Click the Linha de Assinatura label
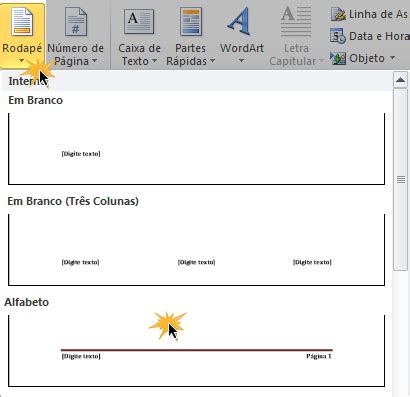This screenshot has height=397, width=410. [379, 14]
